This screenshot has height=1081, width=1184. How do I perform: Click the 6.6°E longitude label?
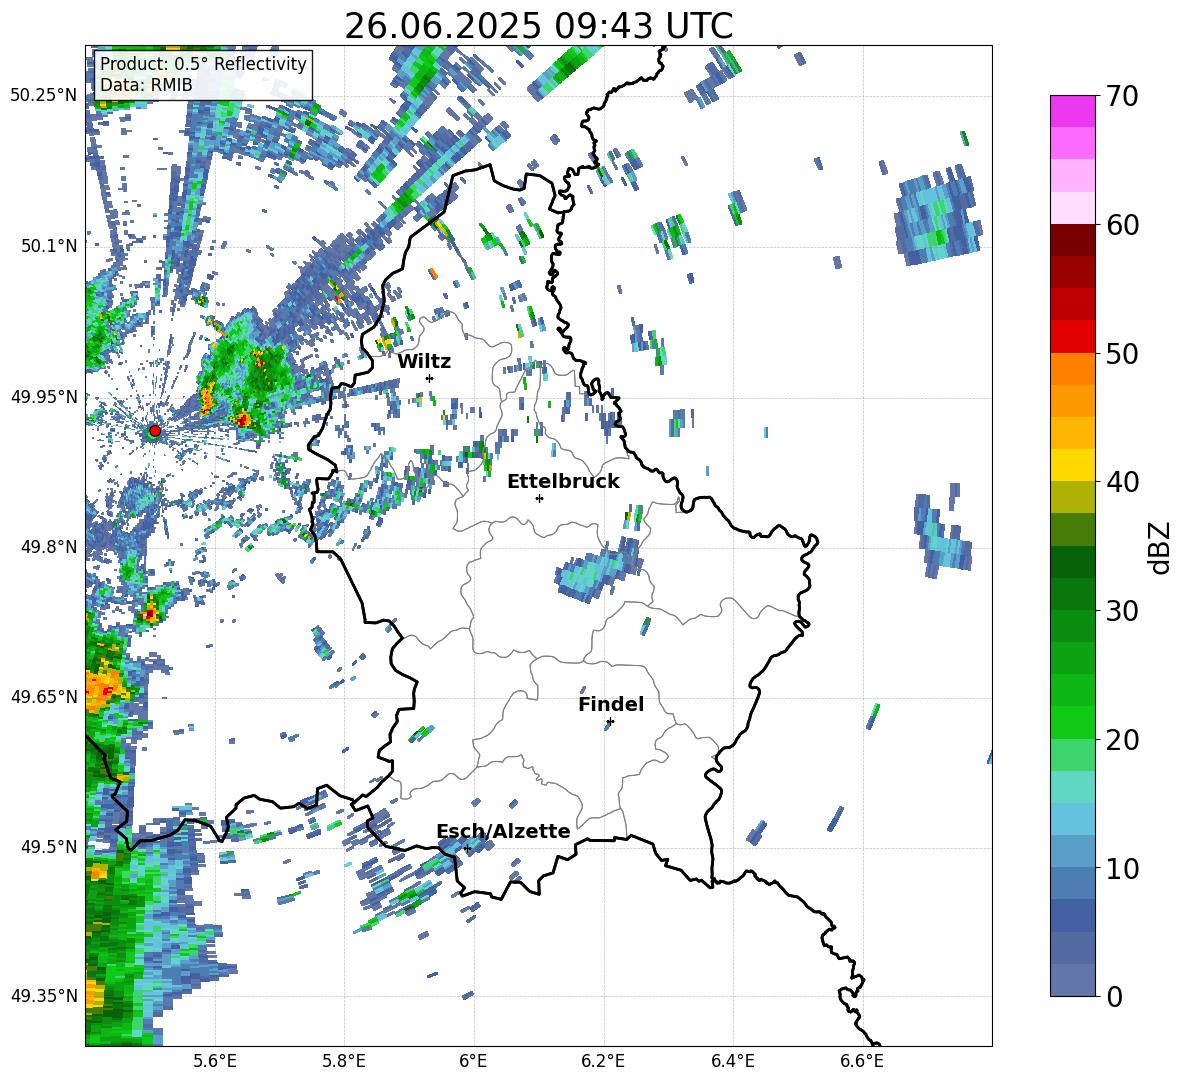click(x=862, y=1061)
